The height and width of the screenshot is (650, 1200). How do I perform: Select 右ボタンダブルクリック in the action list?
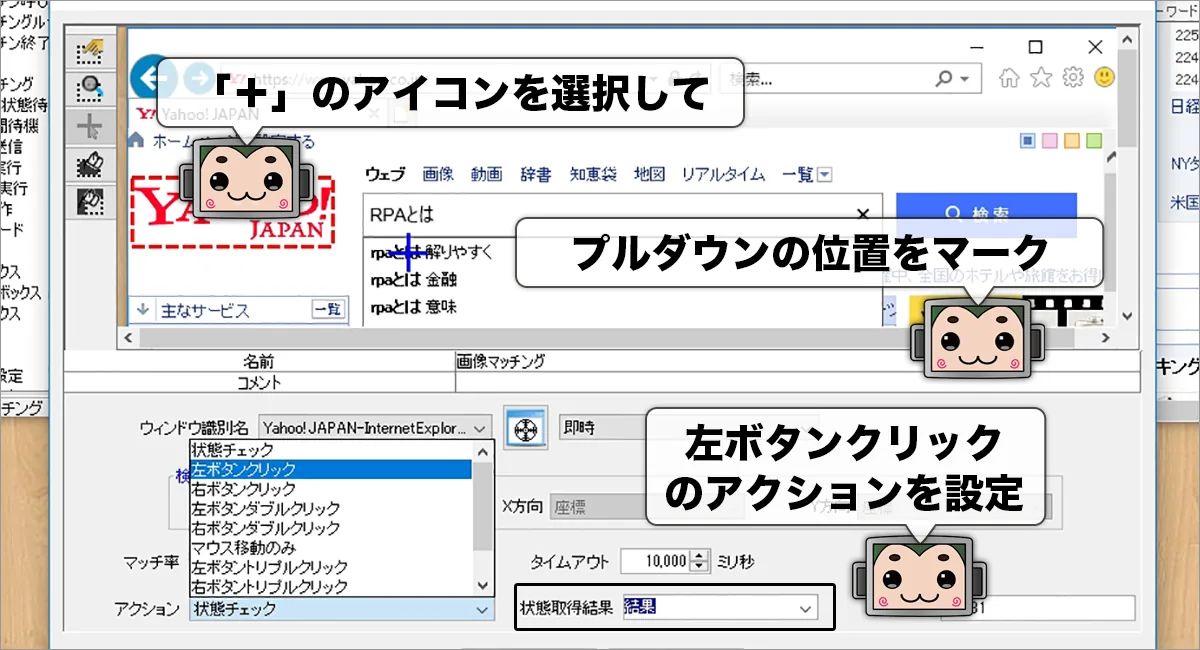[x=330, y=528]
